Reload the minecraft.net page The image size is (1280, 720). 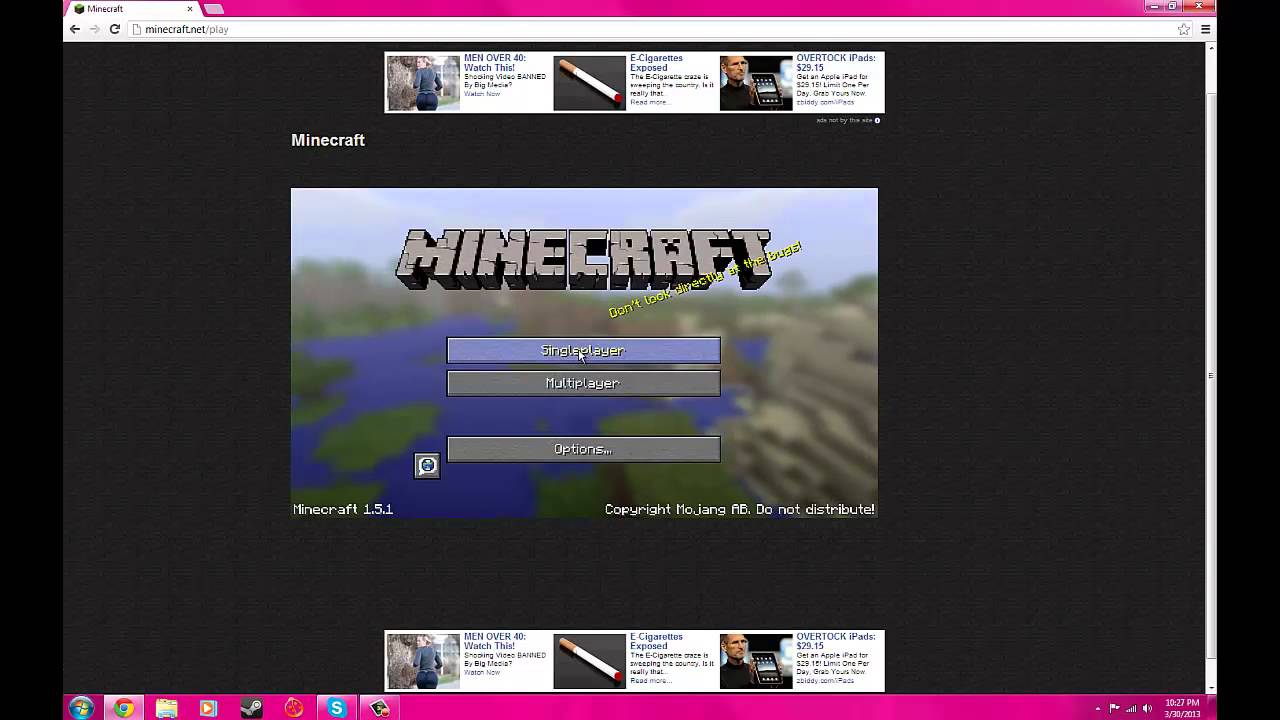[115, 29]
